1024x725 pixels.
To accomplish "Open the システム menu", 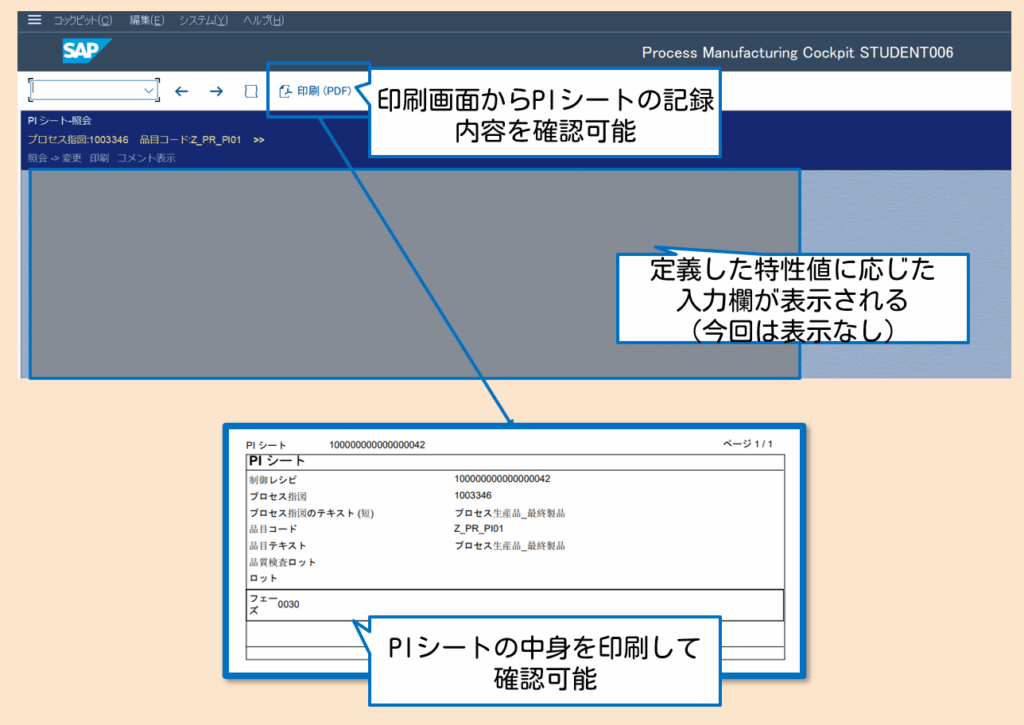I will 203,20.
